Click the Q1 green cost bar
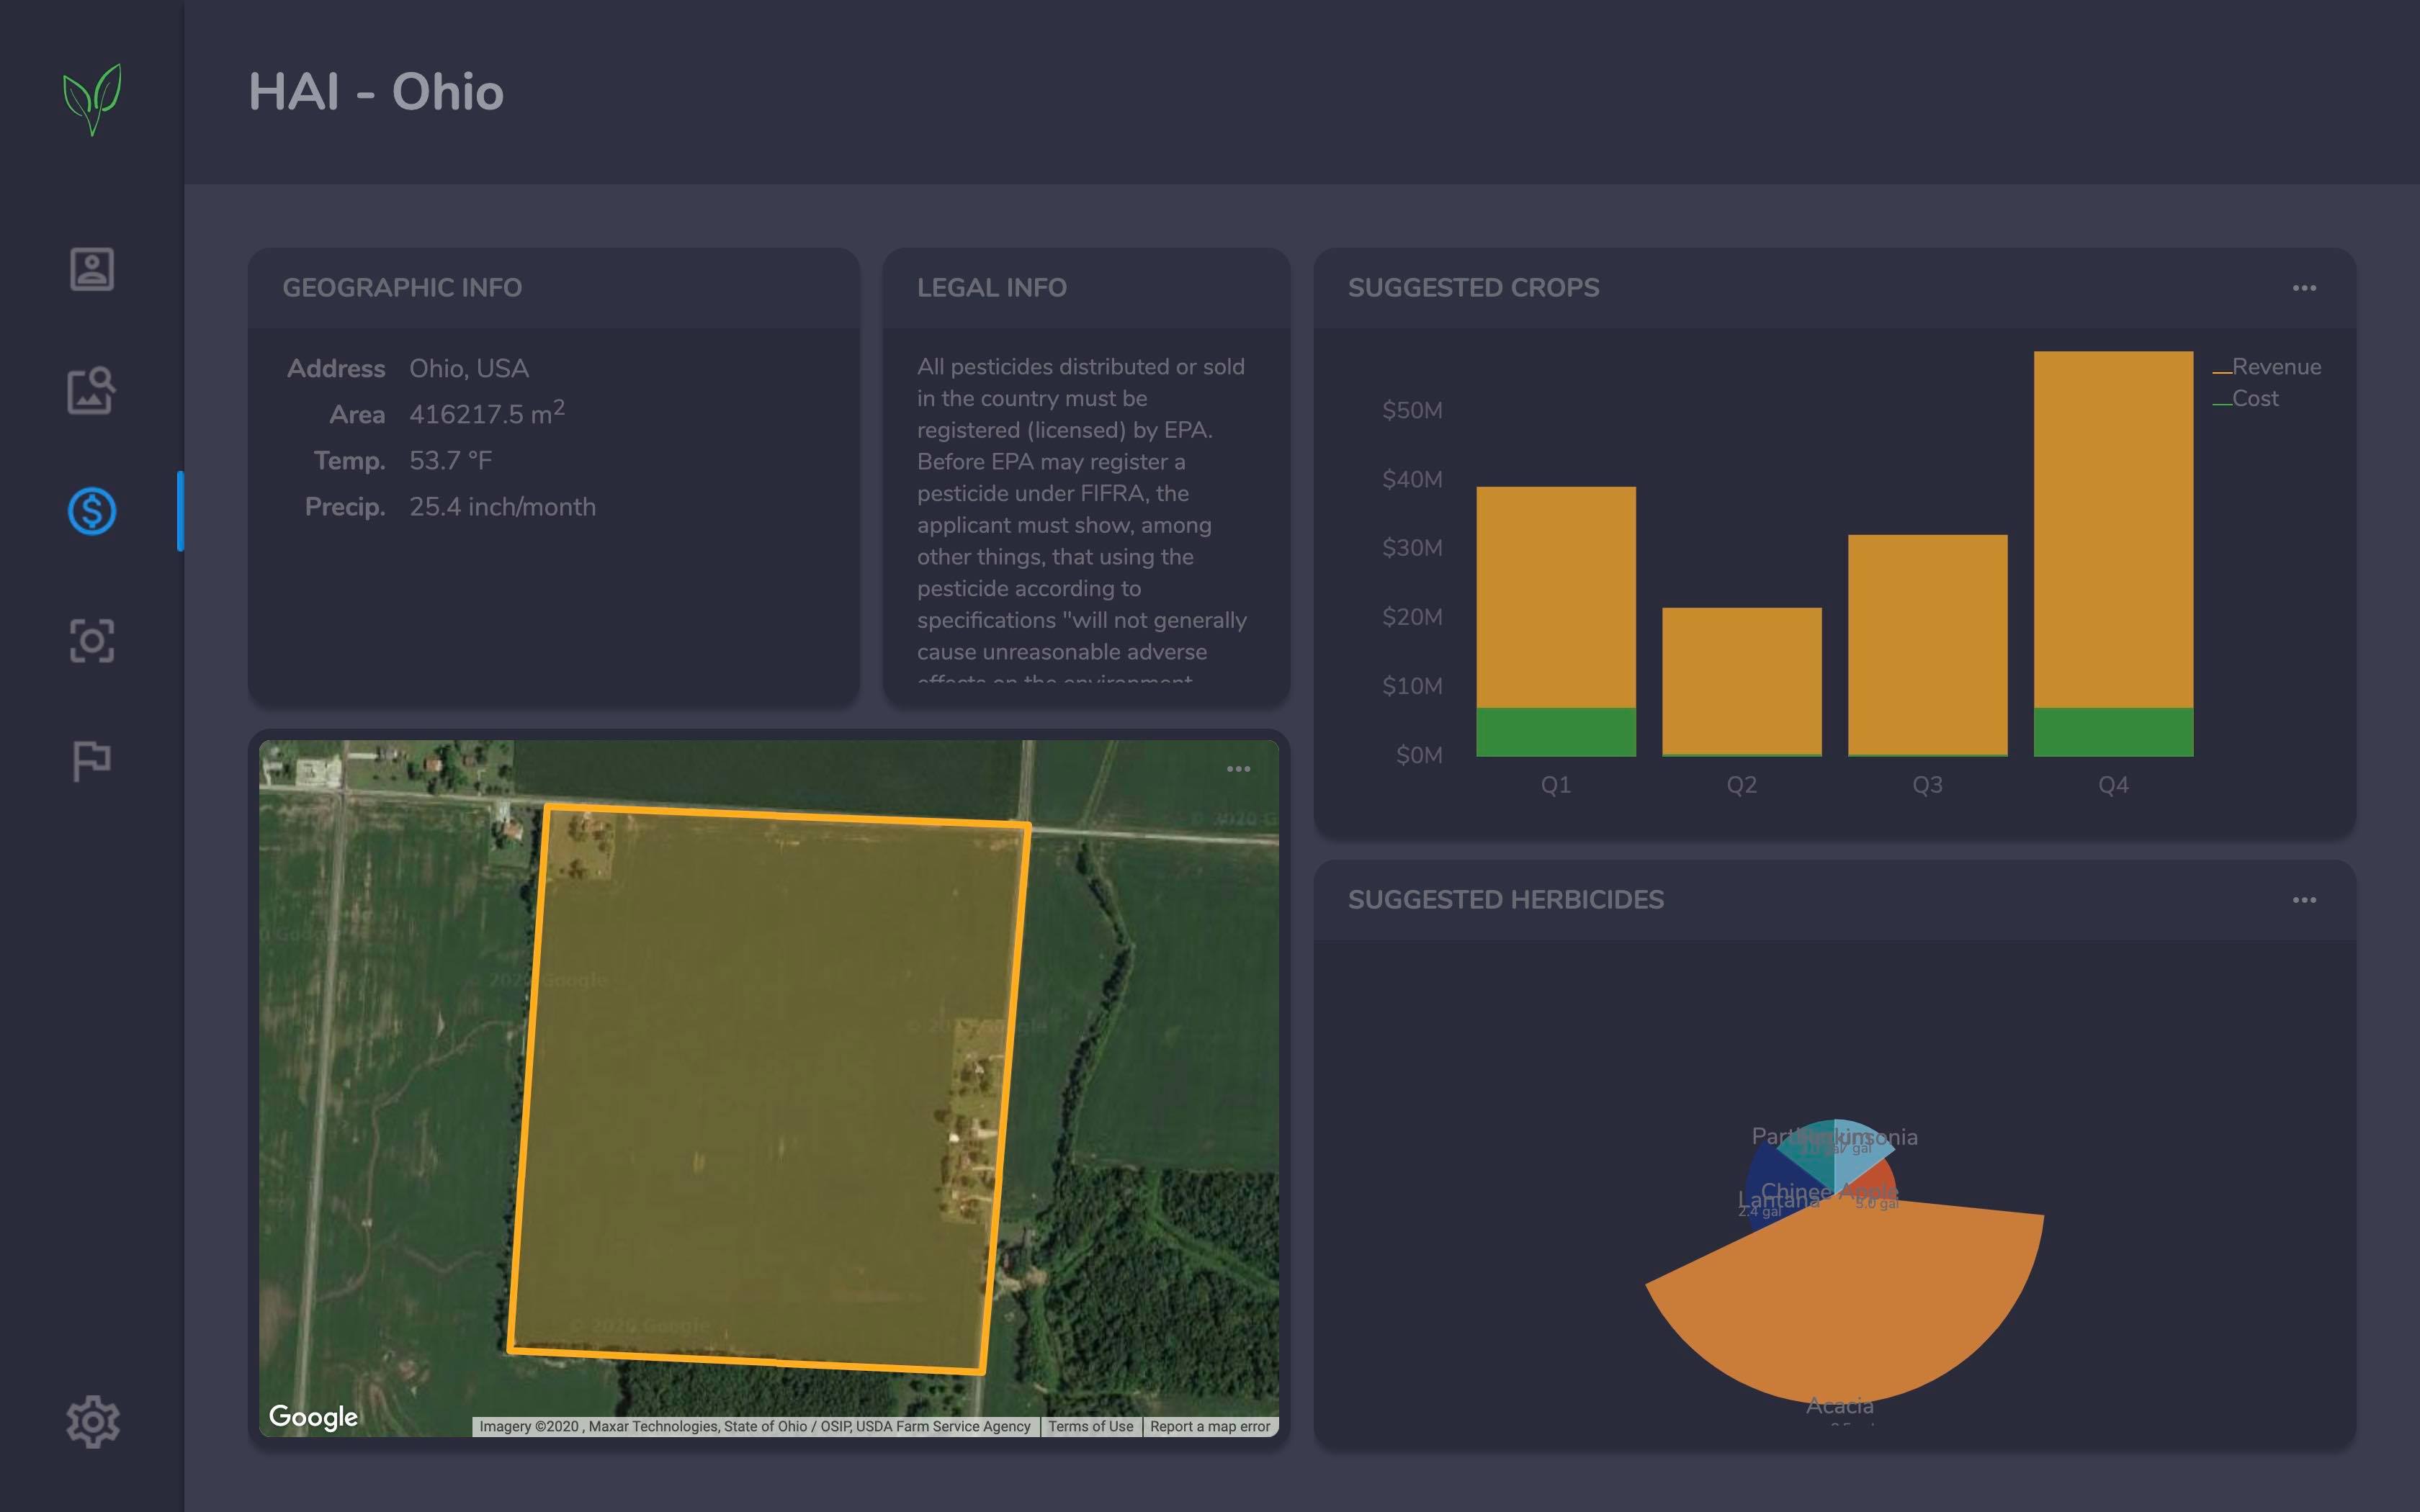This screenshot has height=1512, width=2420. coord(1555,732)
